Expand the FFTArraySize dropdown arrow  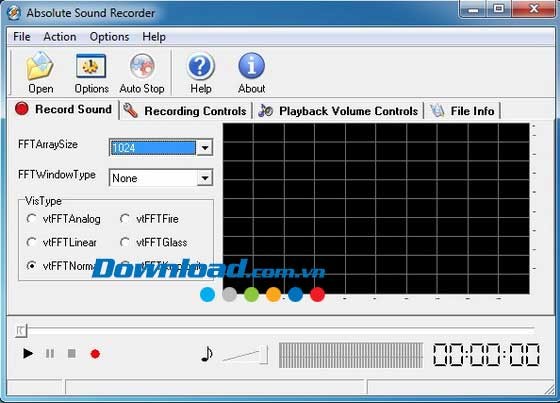(205, 148)
